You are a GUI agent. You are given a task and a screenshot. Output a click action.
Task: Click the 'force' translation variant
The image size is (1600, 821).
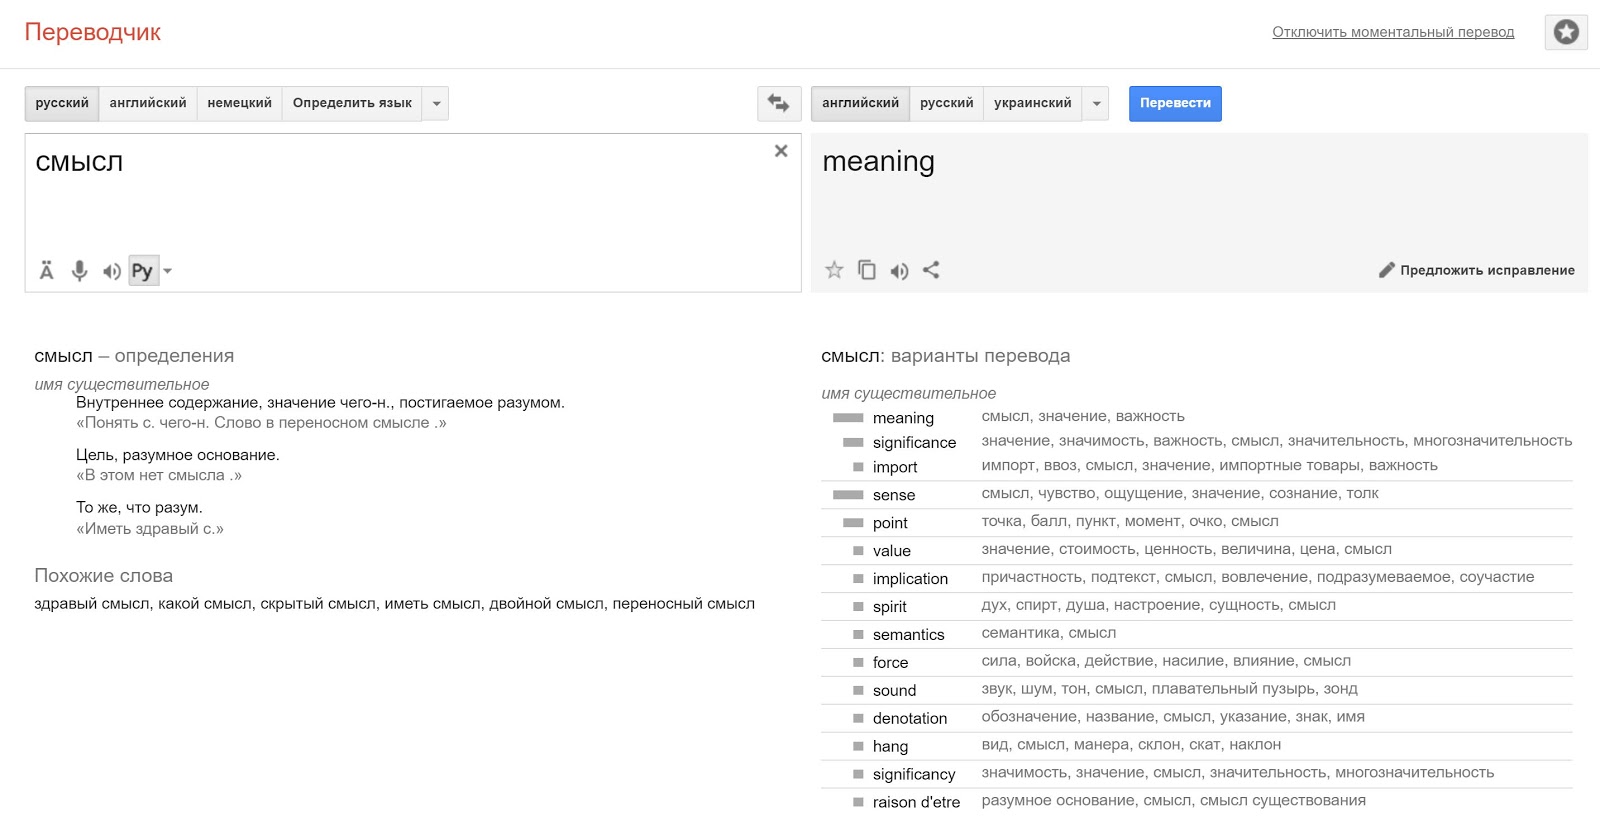(x=890, y=663)
